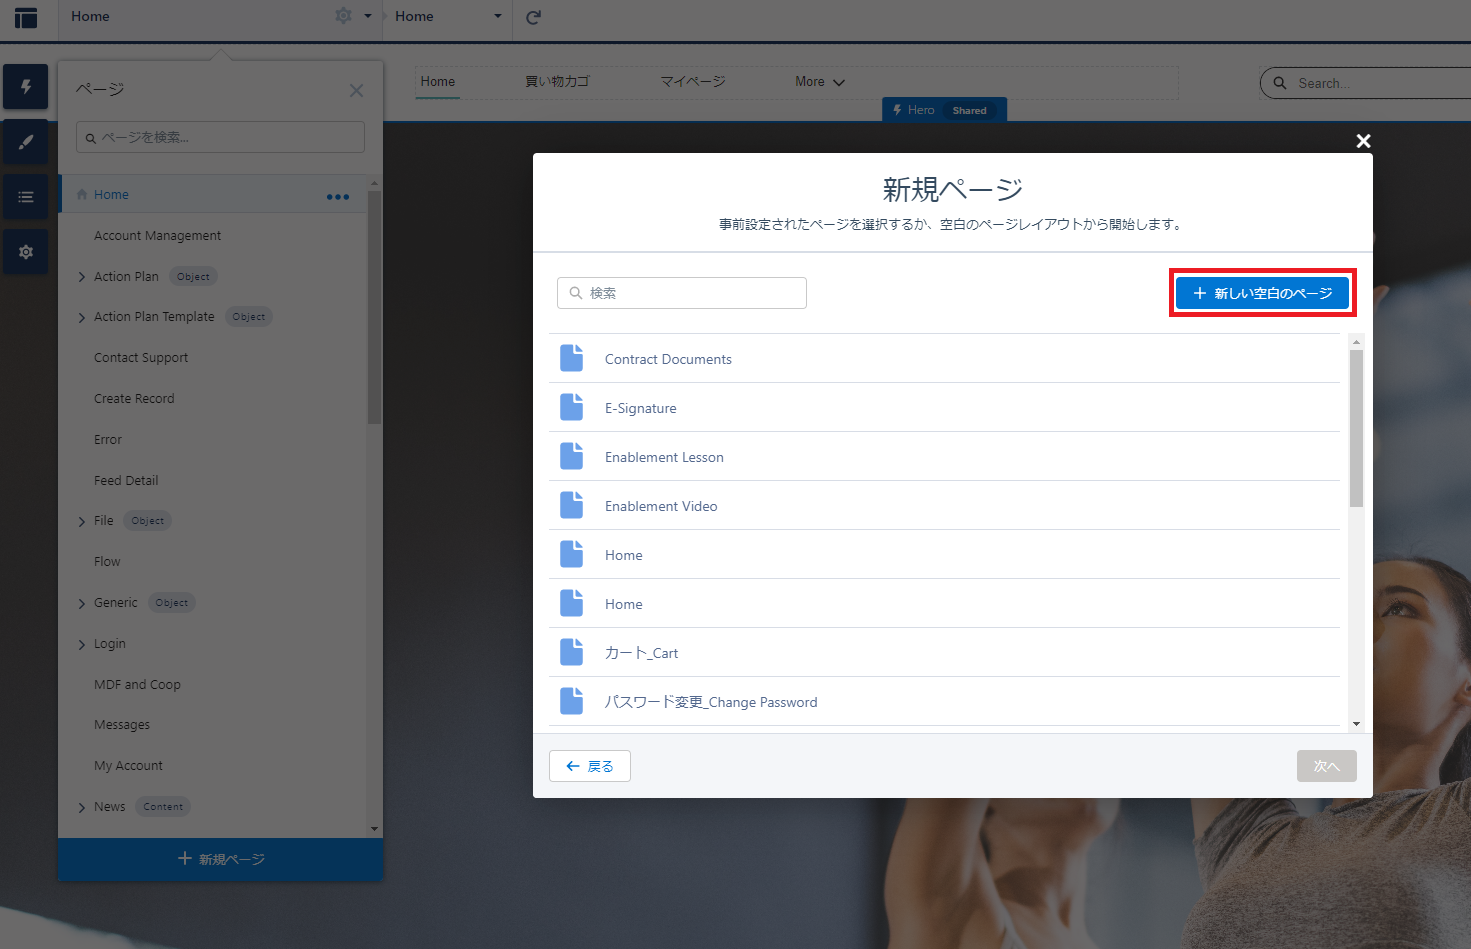
Task: Click the refresh icon in top bar
Action: click(533, 17)
